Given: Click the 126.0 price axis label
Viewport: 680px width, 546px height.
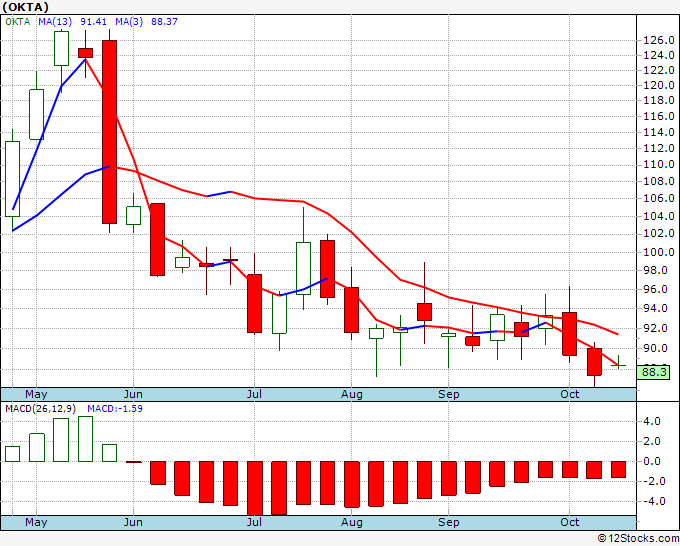Looking at the screenshot, I should [659, 40].
